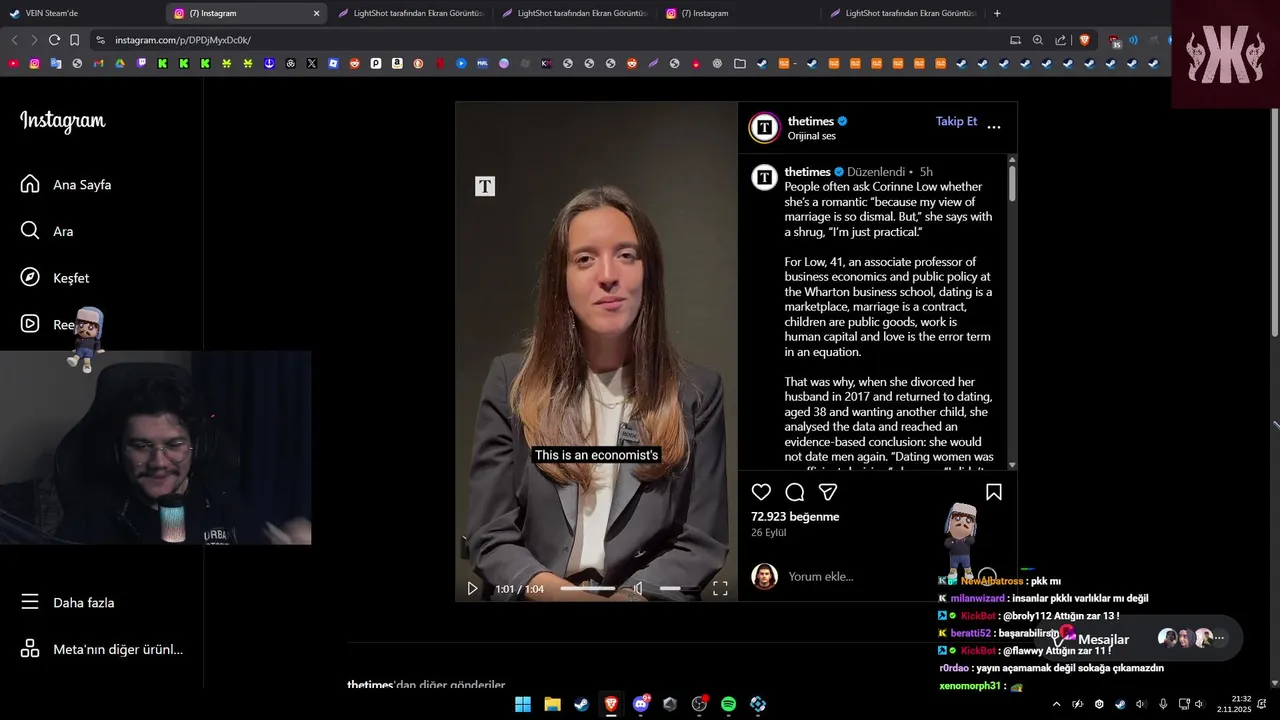1280x720 pixels.
Task: Open Meta'nın diğer ürünleri menu
Action: point(101,649)
